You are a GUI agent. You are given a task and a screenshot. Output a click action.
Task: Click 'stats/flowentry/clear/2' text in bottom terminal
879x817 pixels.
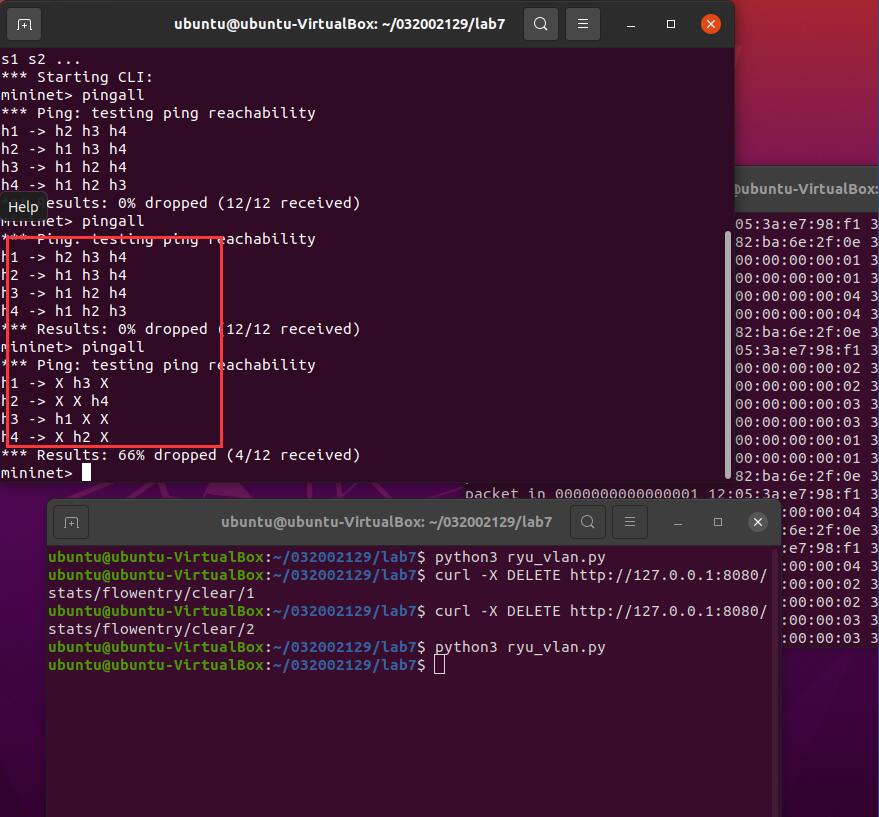[151, 629]
